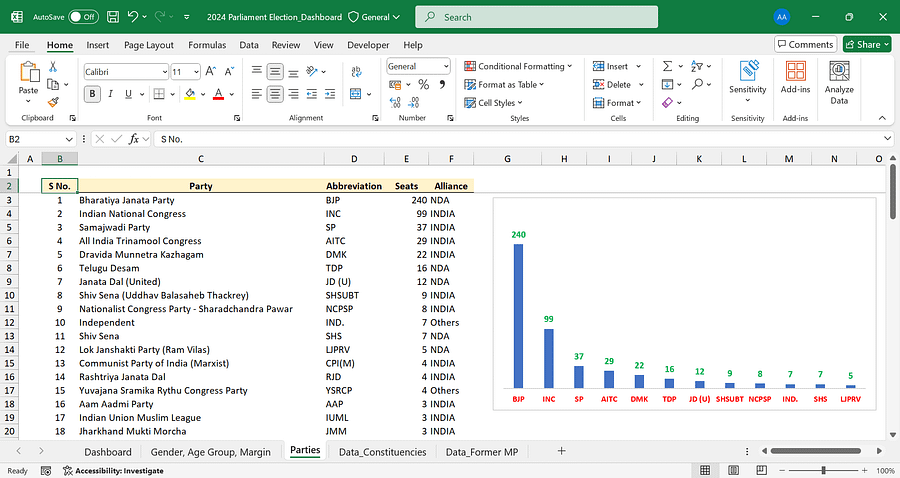Click the Orientation text angle icon
Viewport: 900px width, 478px height.
click(312, 71)
